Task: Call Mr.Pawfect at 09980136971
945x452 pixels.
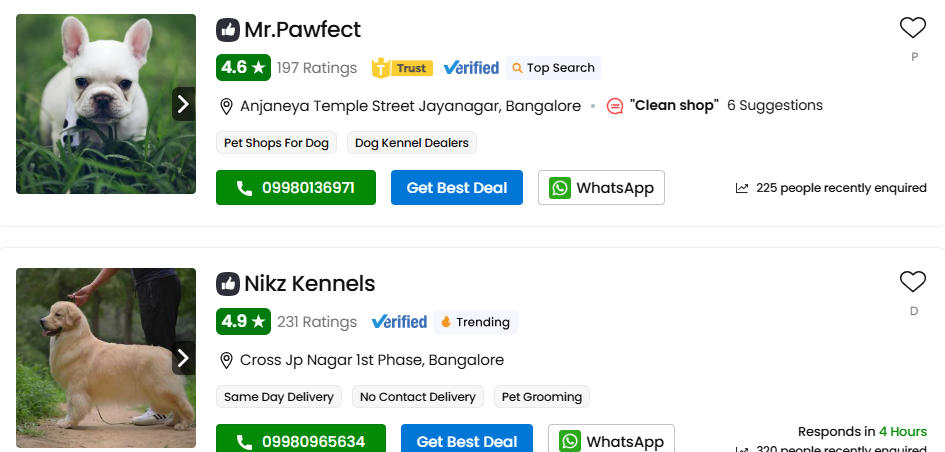Action: pyautogui.click(x=296, y=187)
